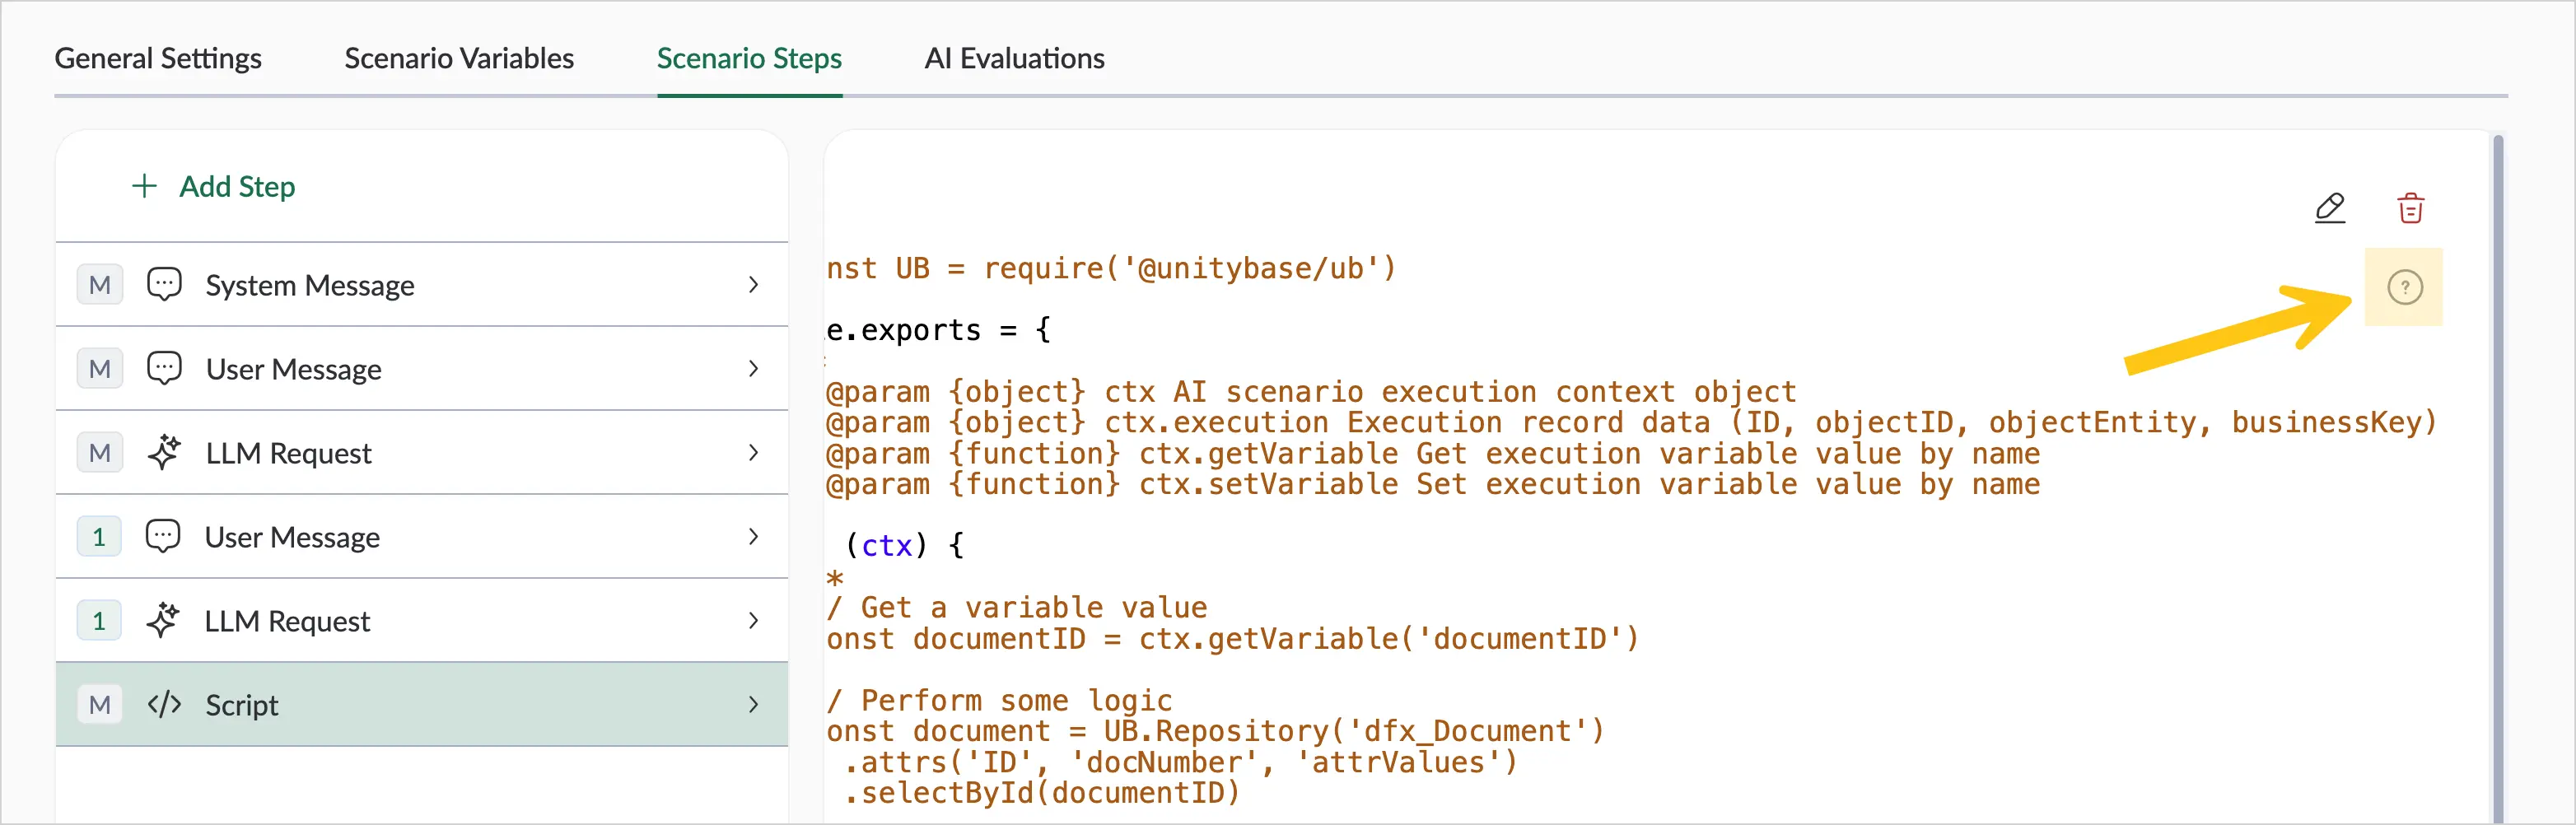Click the plus icon beside Add Step
The image size is (2576, 825).
click(144, 186)
